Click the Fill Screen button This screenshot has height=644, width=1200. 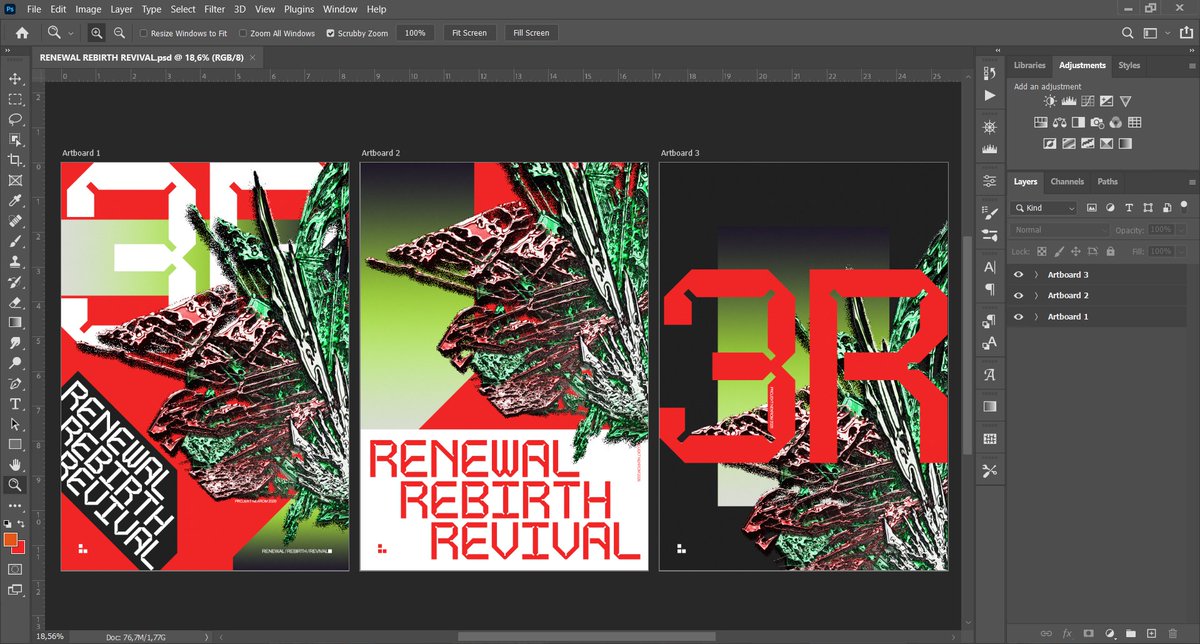click(x=531, y=33)
